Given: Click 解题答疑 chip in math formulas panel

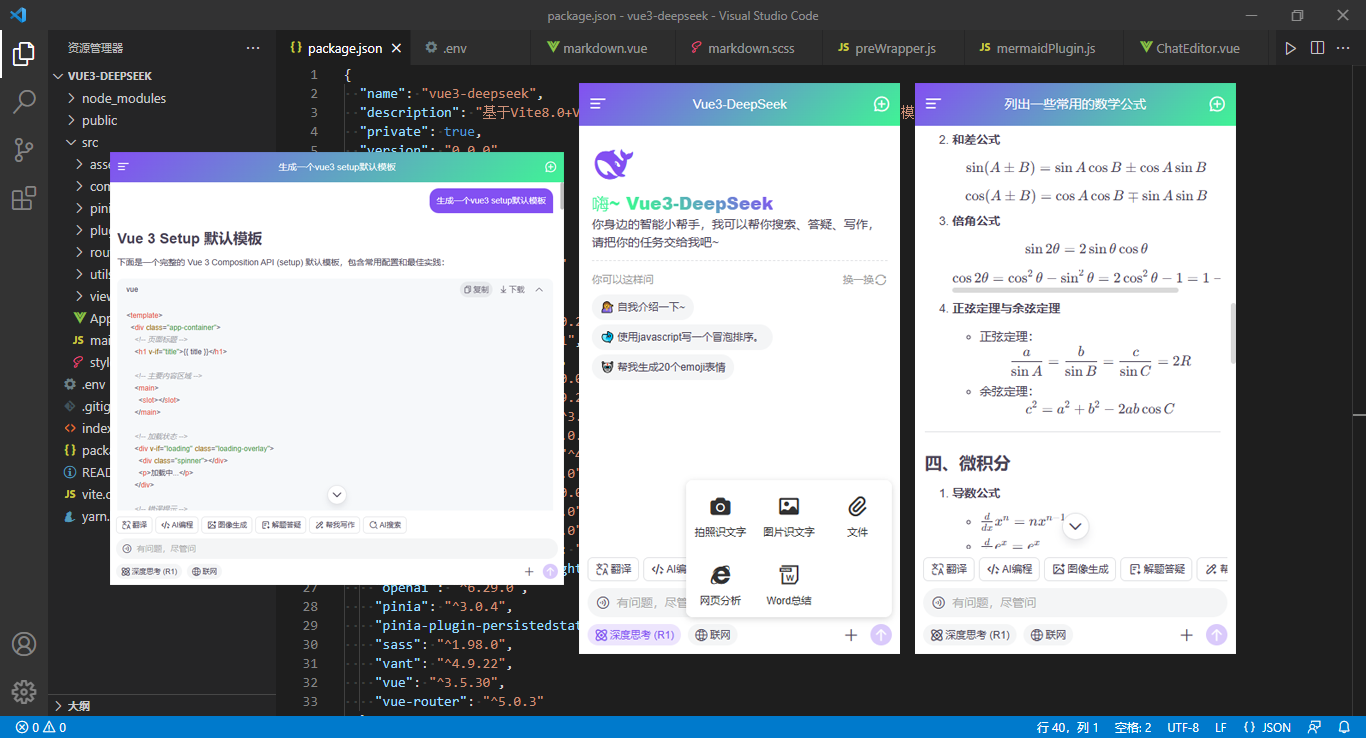Looking at the screenshot, I should coord(1156,569).
